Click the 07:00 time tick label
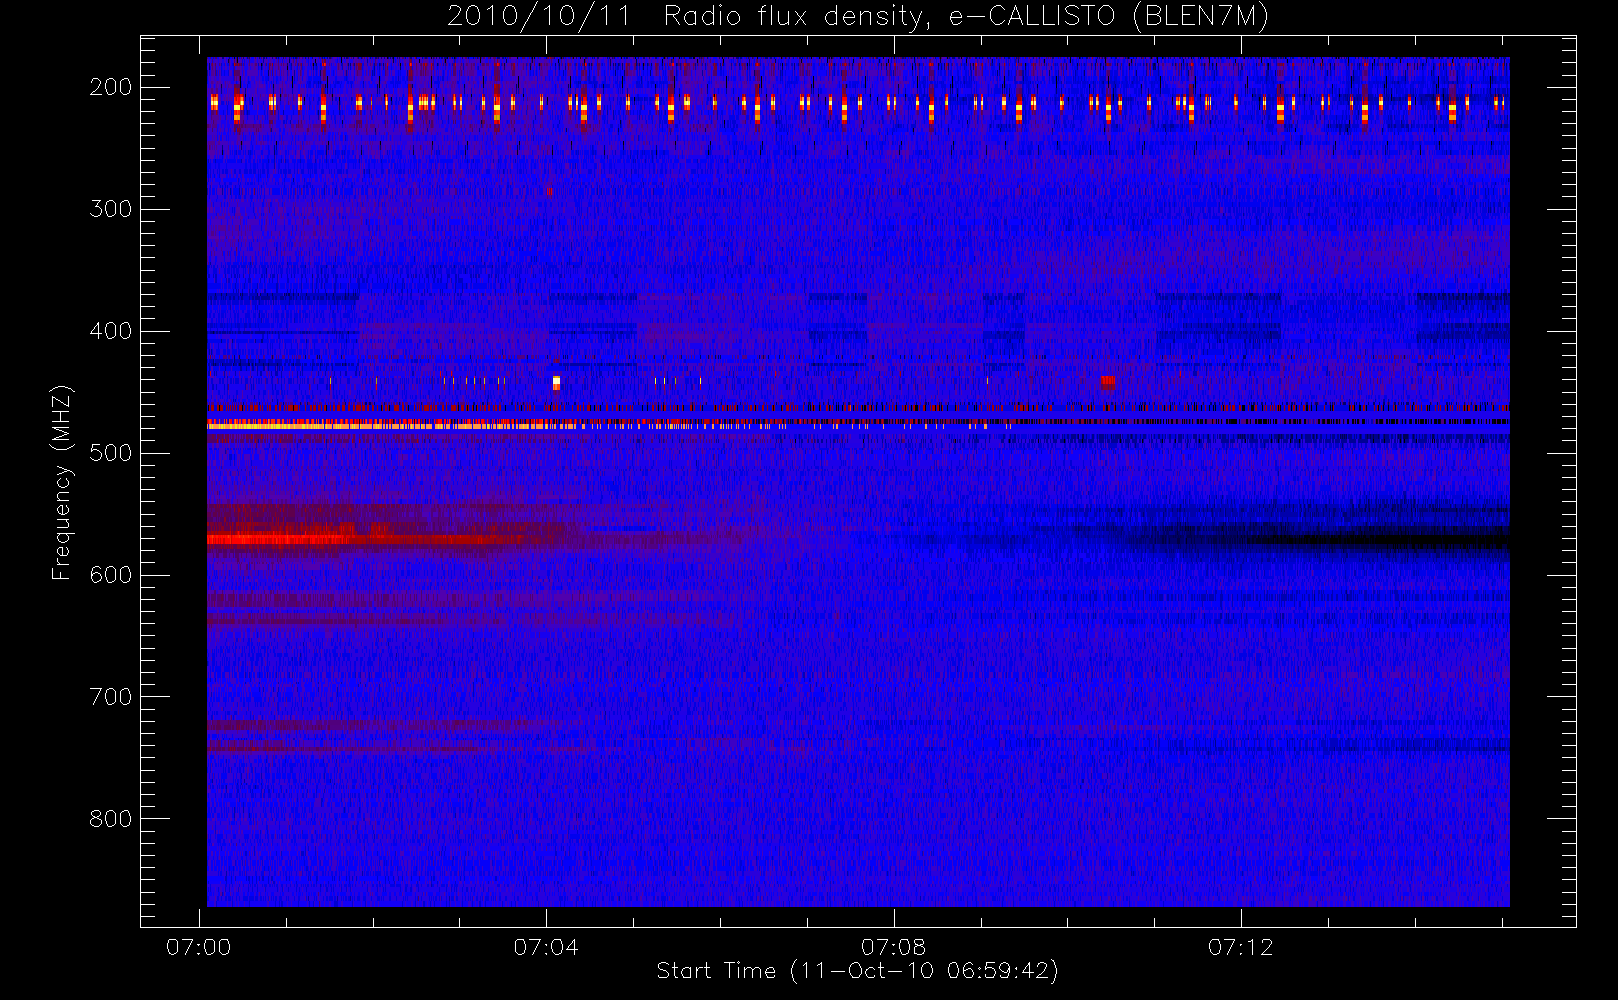 199,947
